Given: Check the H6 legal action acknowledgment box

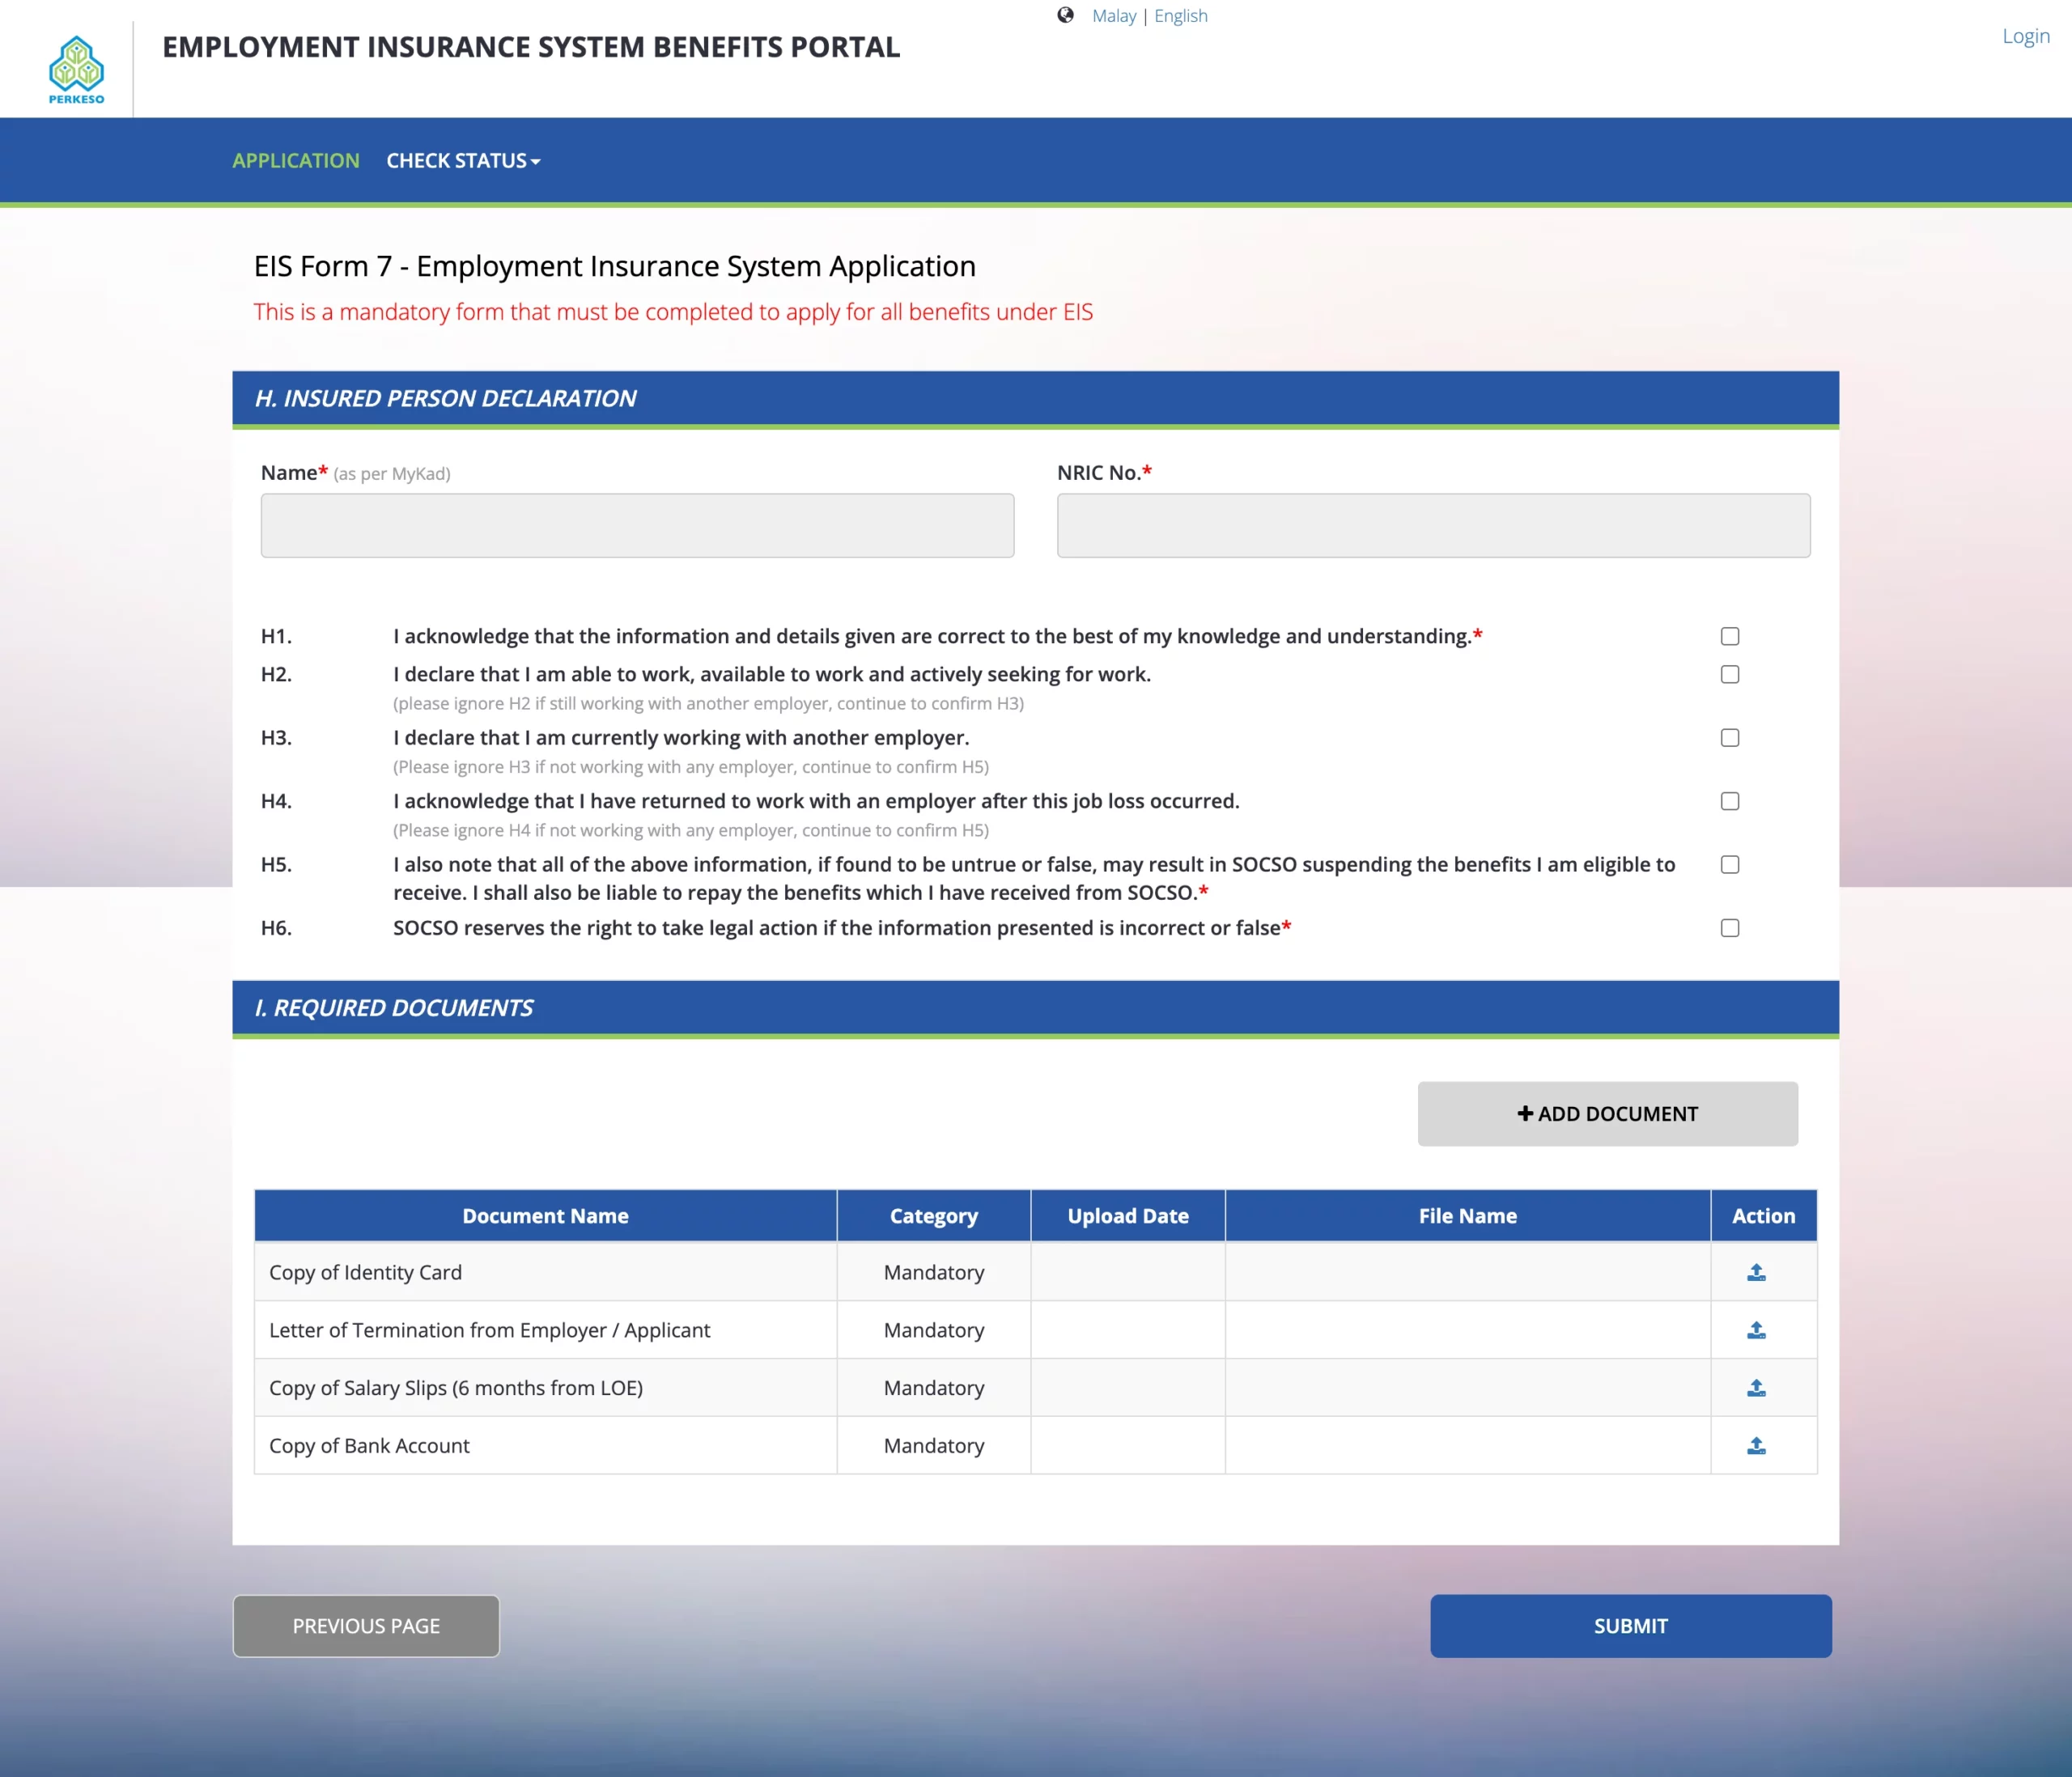Looking at the screenshot, I should coord(1730,928).
